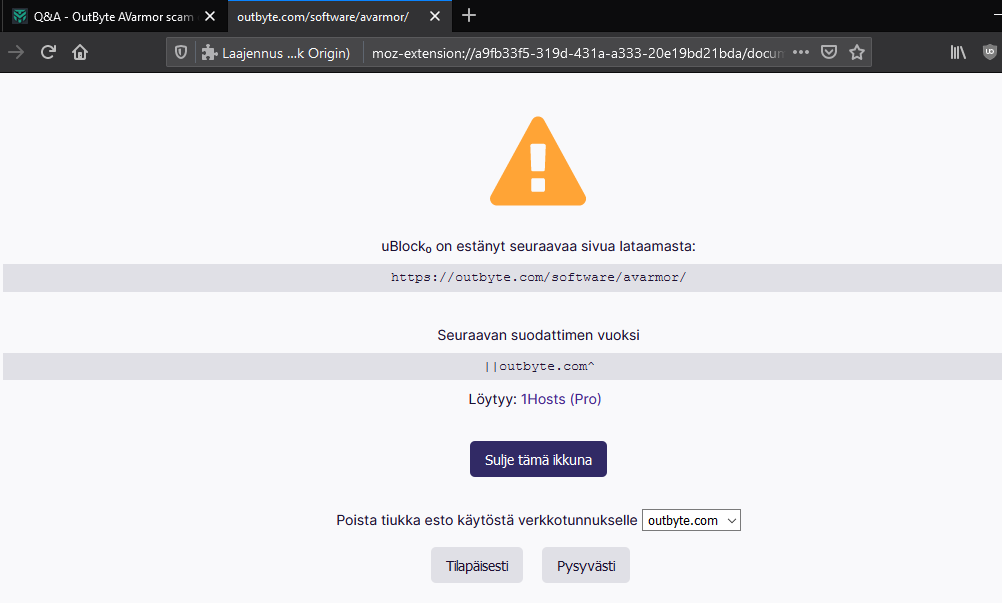Viewport: 1002px width, 603px height.
Task: Close the outbyte.com/software/avarmor tab
Action: tap(435, 16)
